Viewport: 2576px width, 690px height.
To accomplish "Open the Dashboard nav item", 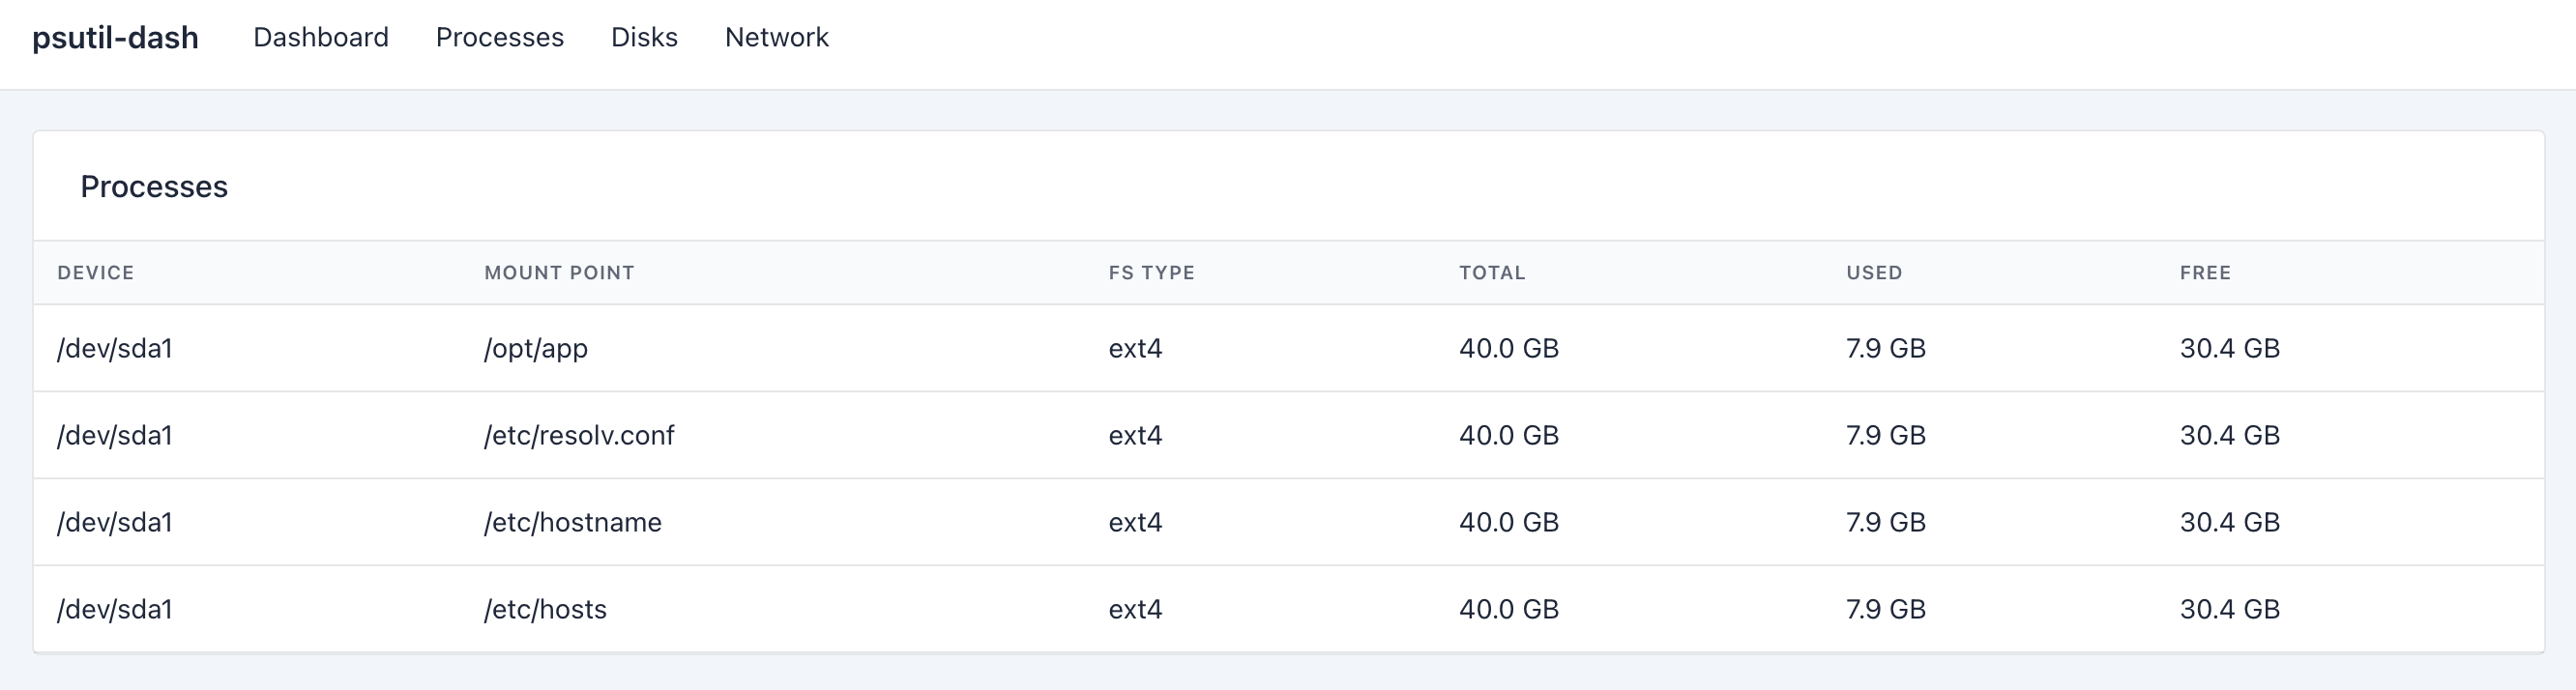I will [320, 38].
